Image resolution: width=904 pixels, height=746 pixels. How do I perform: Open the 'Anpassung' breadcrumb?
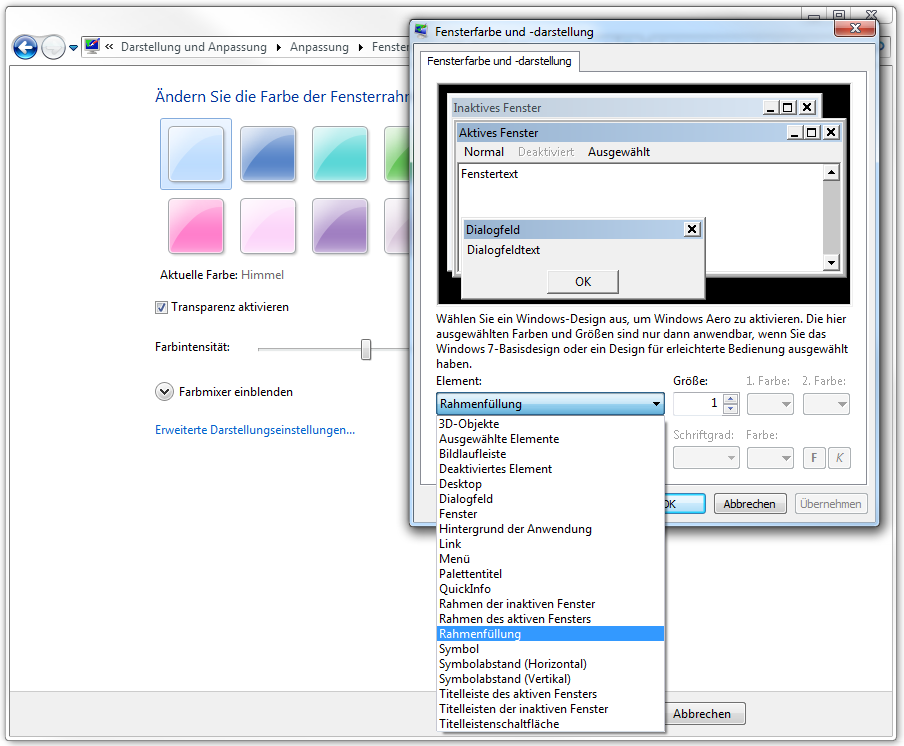pyautogui.click(x=319, y=47)
